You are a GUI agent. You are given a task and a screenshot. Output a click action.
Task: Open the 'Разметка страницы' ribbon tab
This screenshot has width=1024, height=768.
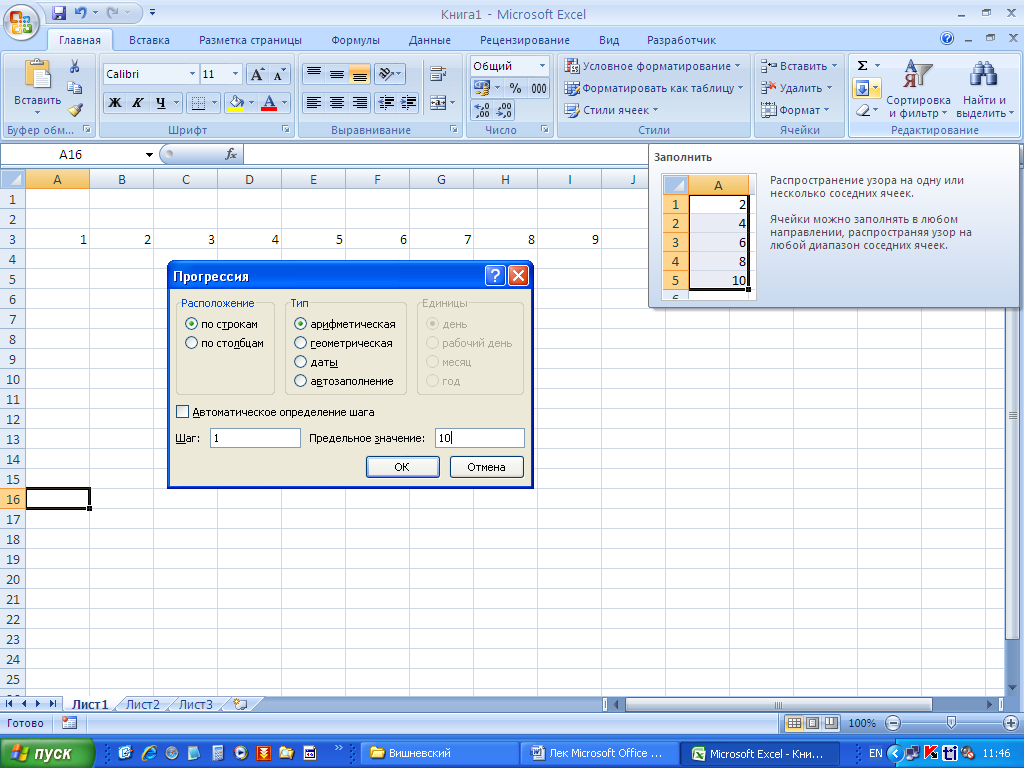[x=250, y=40]
